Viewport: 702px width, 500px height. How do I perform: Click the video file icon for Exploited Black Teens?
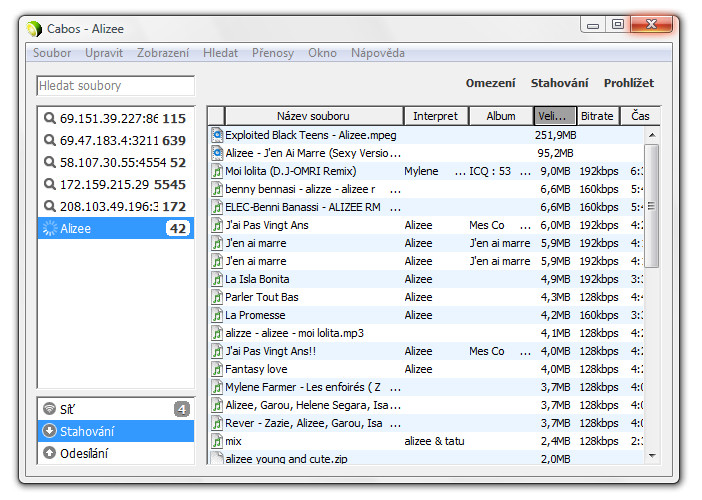(x=217, y=135)
